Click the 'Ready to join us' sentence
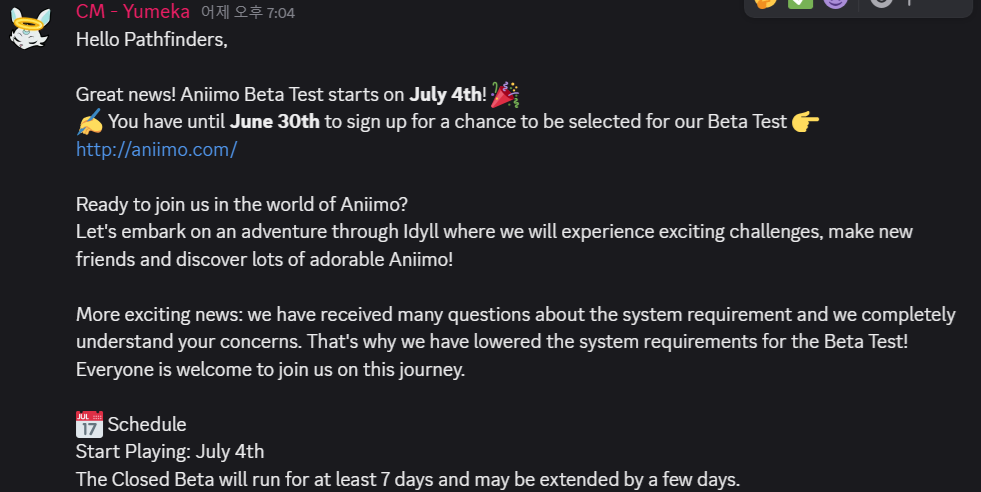 click(241, 204)
